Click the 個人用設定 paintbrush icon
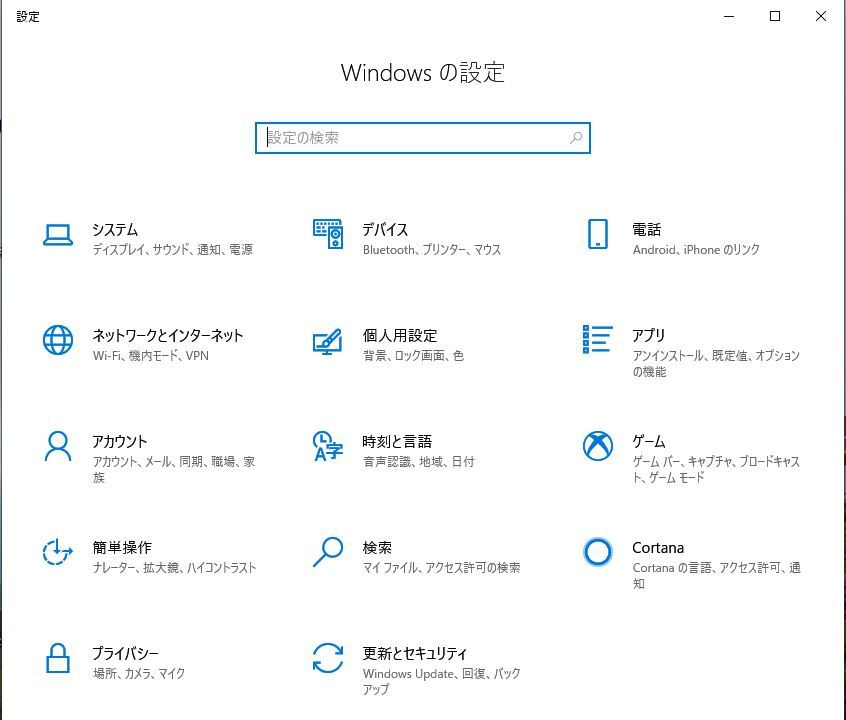The image size is (846, 720). click(x=328, y=342)
